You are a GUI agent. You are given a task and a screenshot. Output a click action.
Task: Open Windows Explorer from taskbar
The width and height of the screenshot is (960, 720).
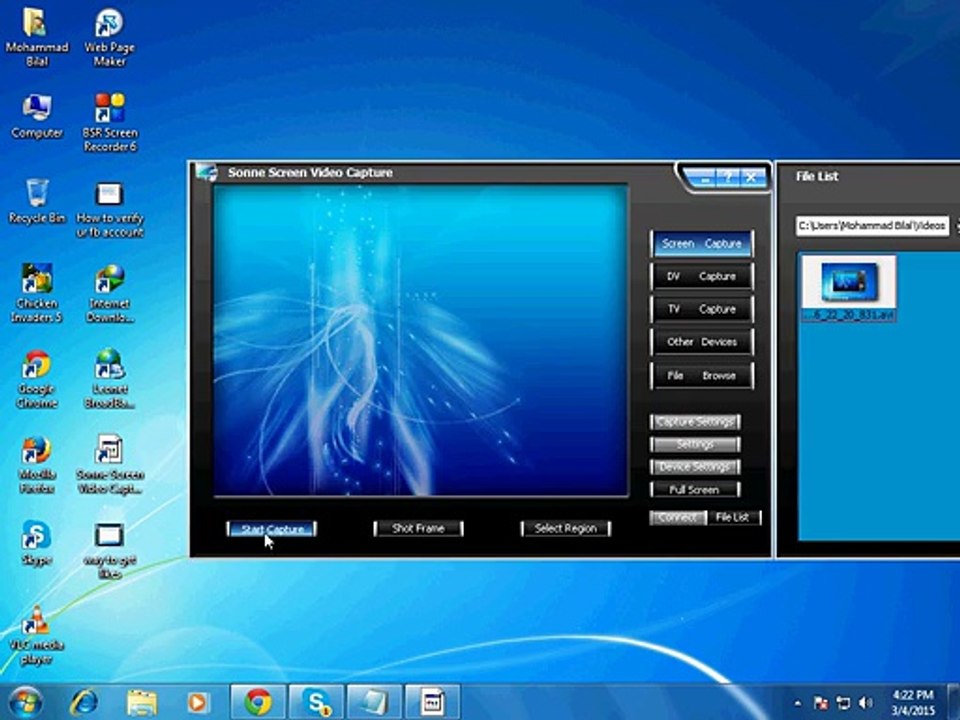pos(141,702)
